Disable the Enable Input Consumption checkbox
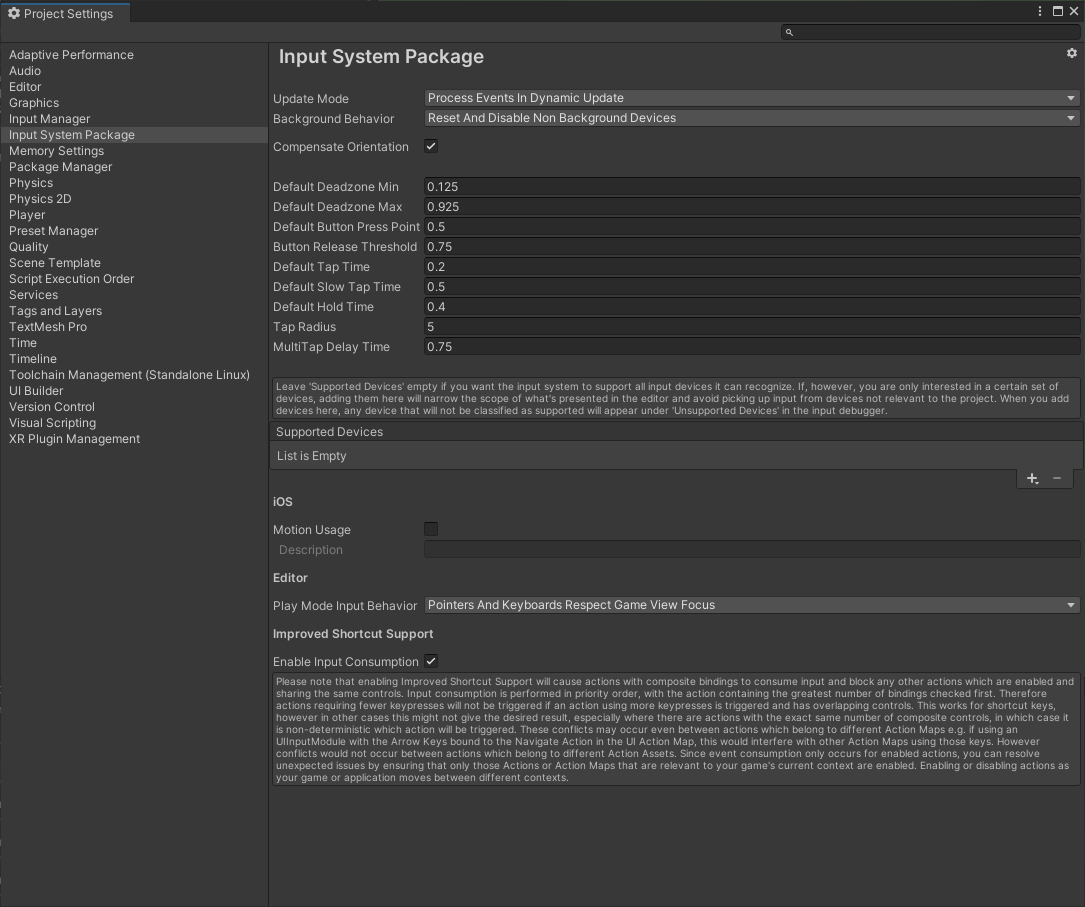This screenshot has height=907, width=1085. click(x=430, y=661)
